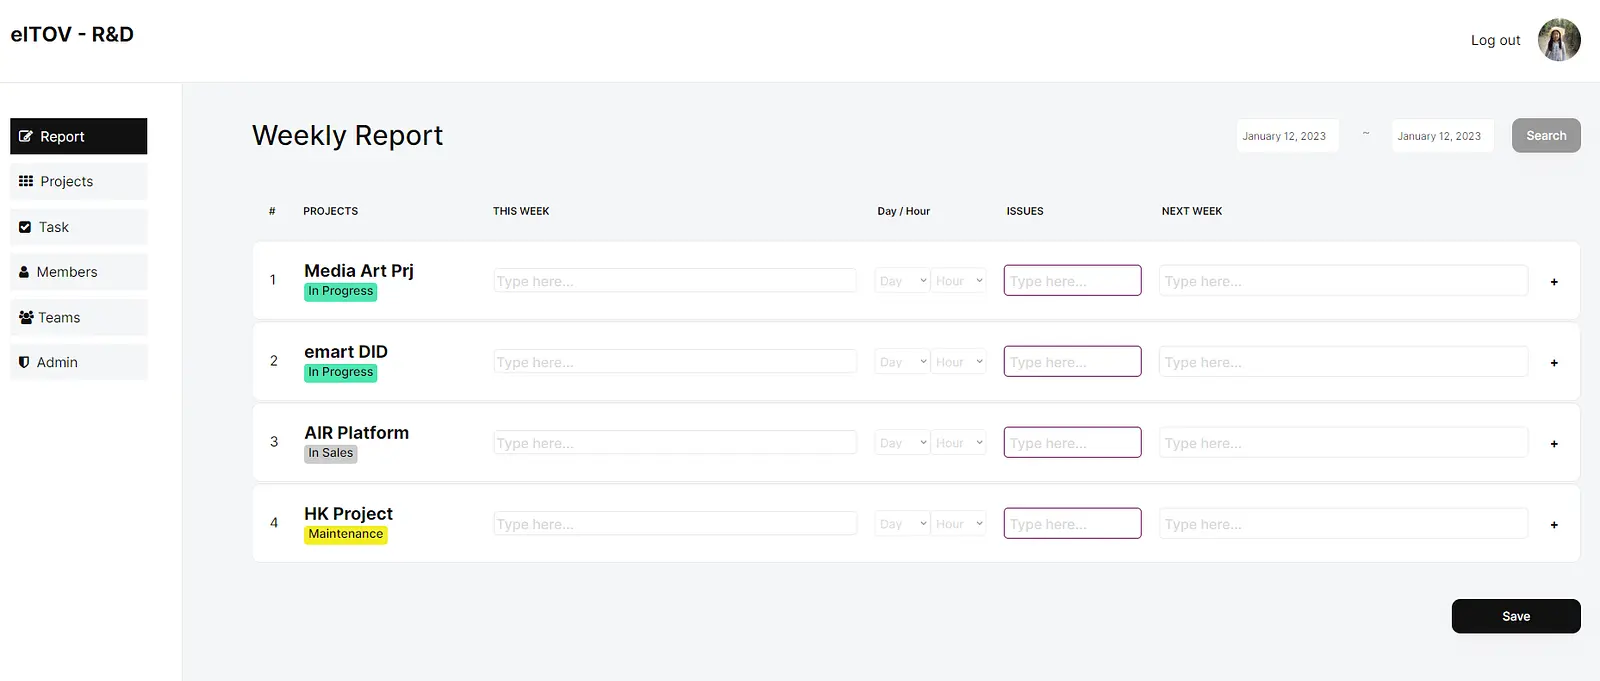Open the Day dropdown for Media Art Prj
The width and height of the screenshot is (1600, 681).
click(903, 281)
